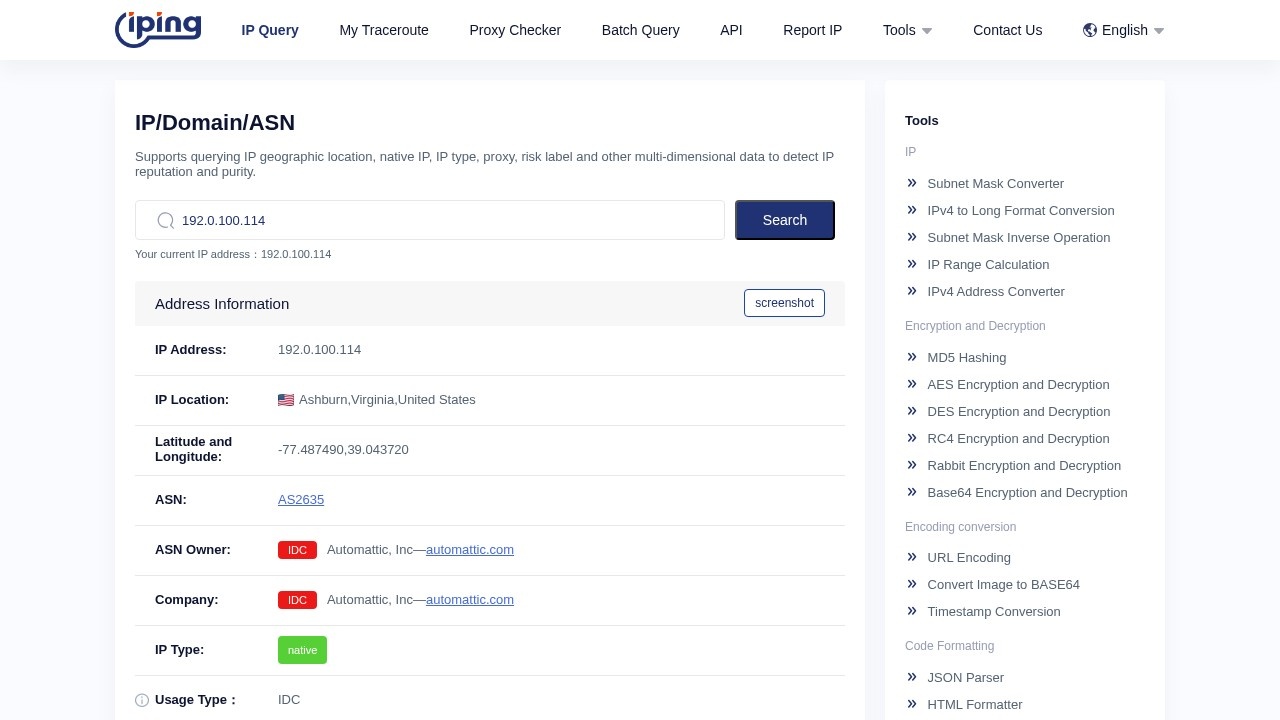The image size is (1280, 720).
Task: Click the magnifier icon in search box
Action: click(x=166, y=220)
